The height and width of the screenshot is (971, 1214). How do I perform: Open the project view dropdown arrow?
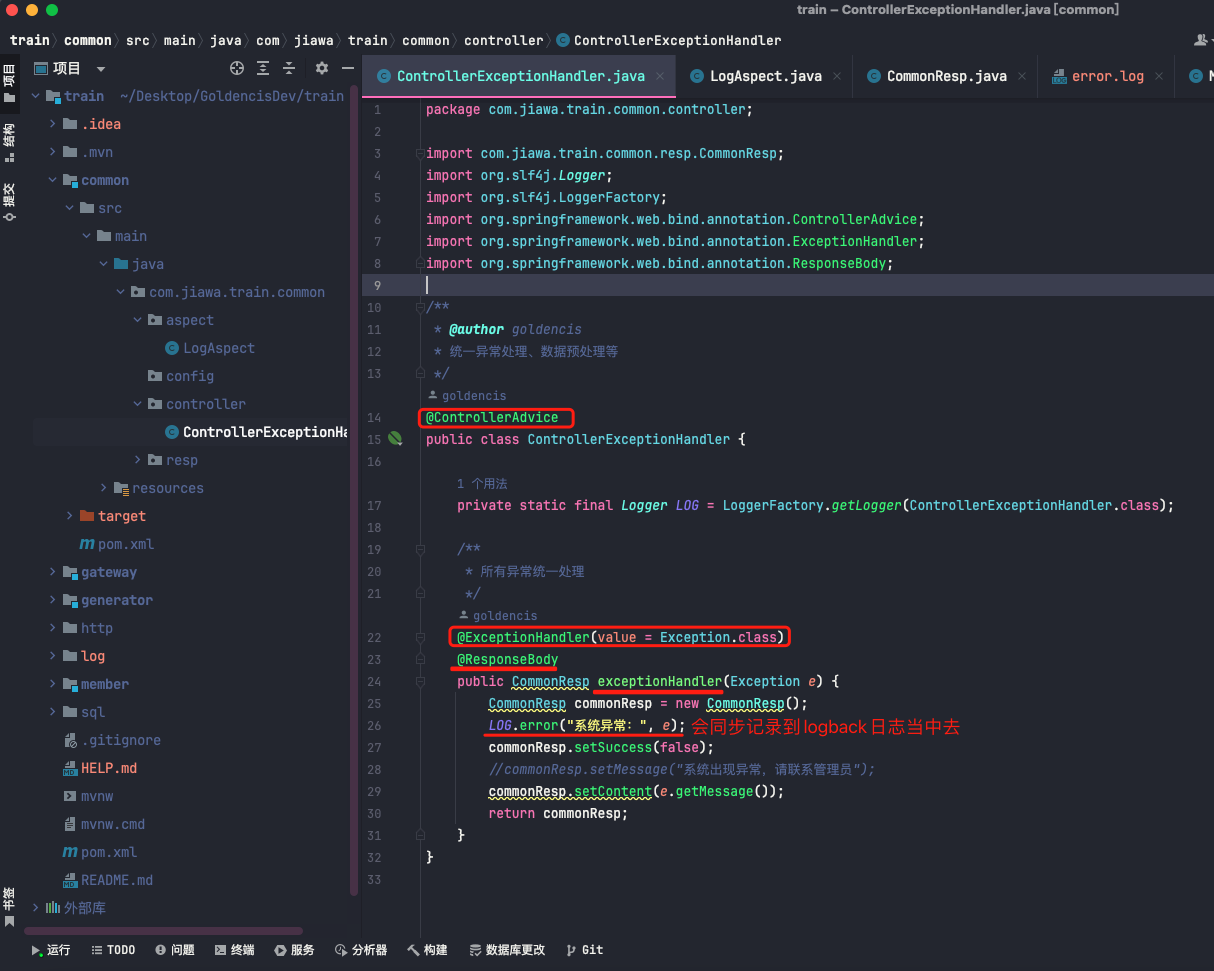tap(100, 69)
